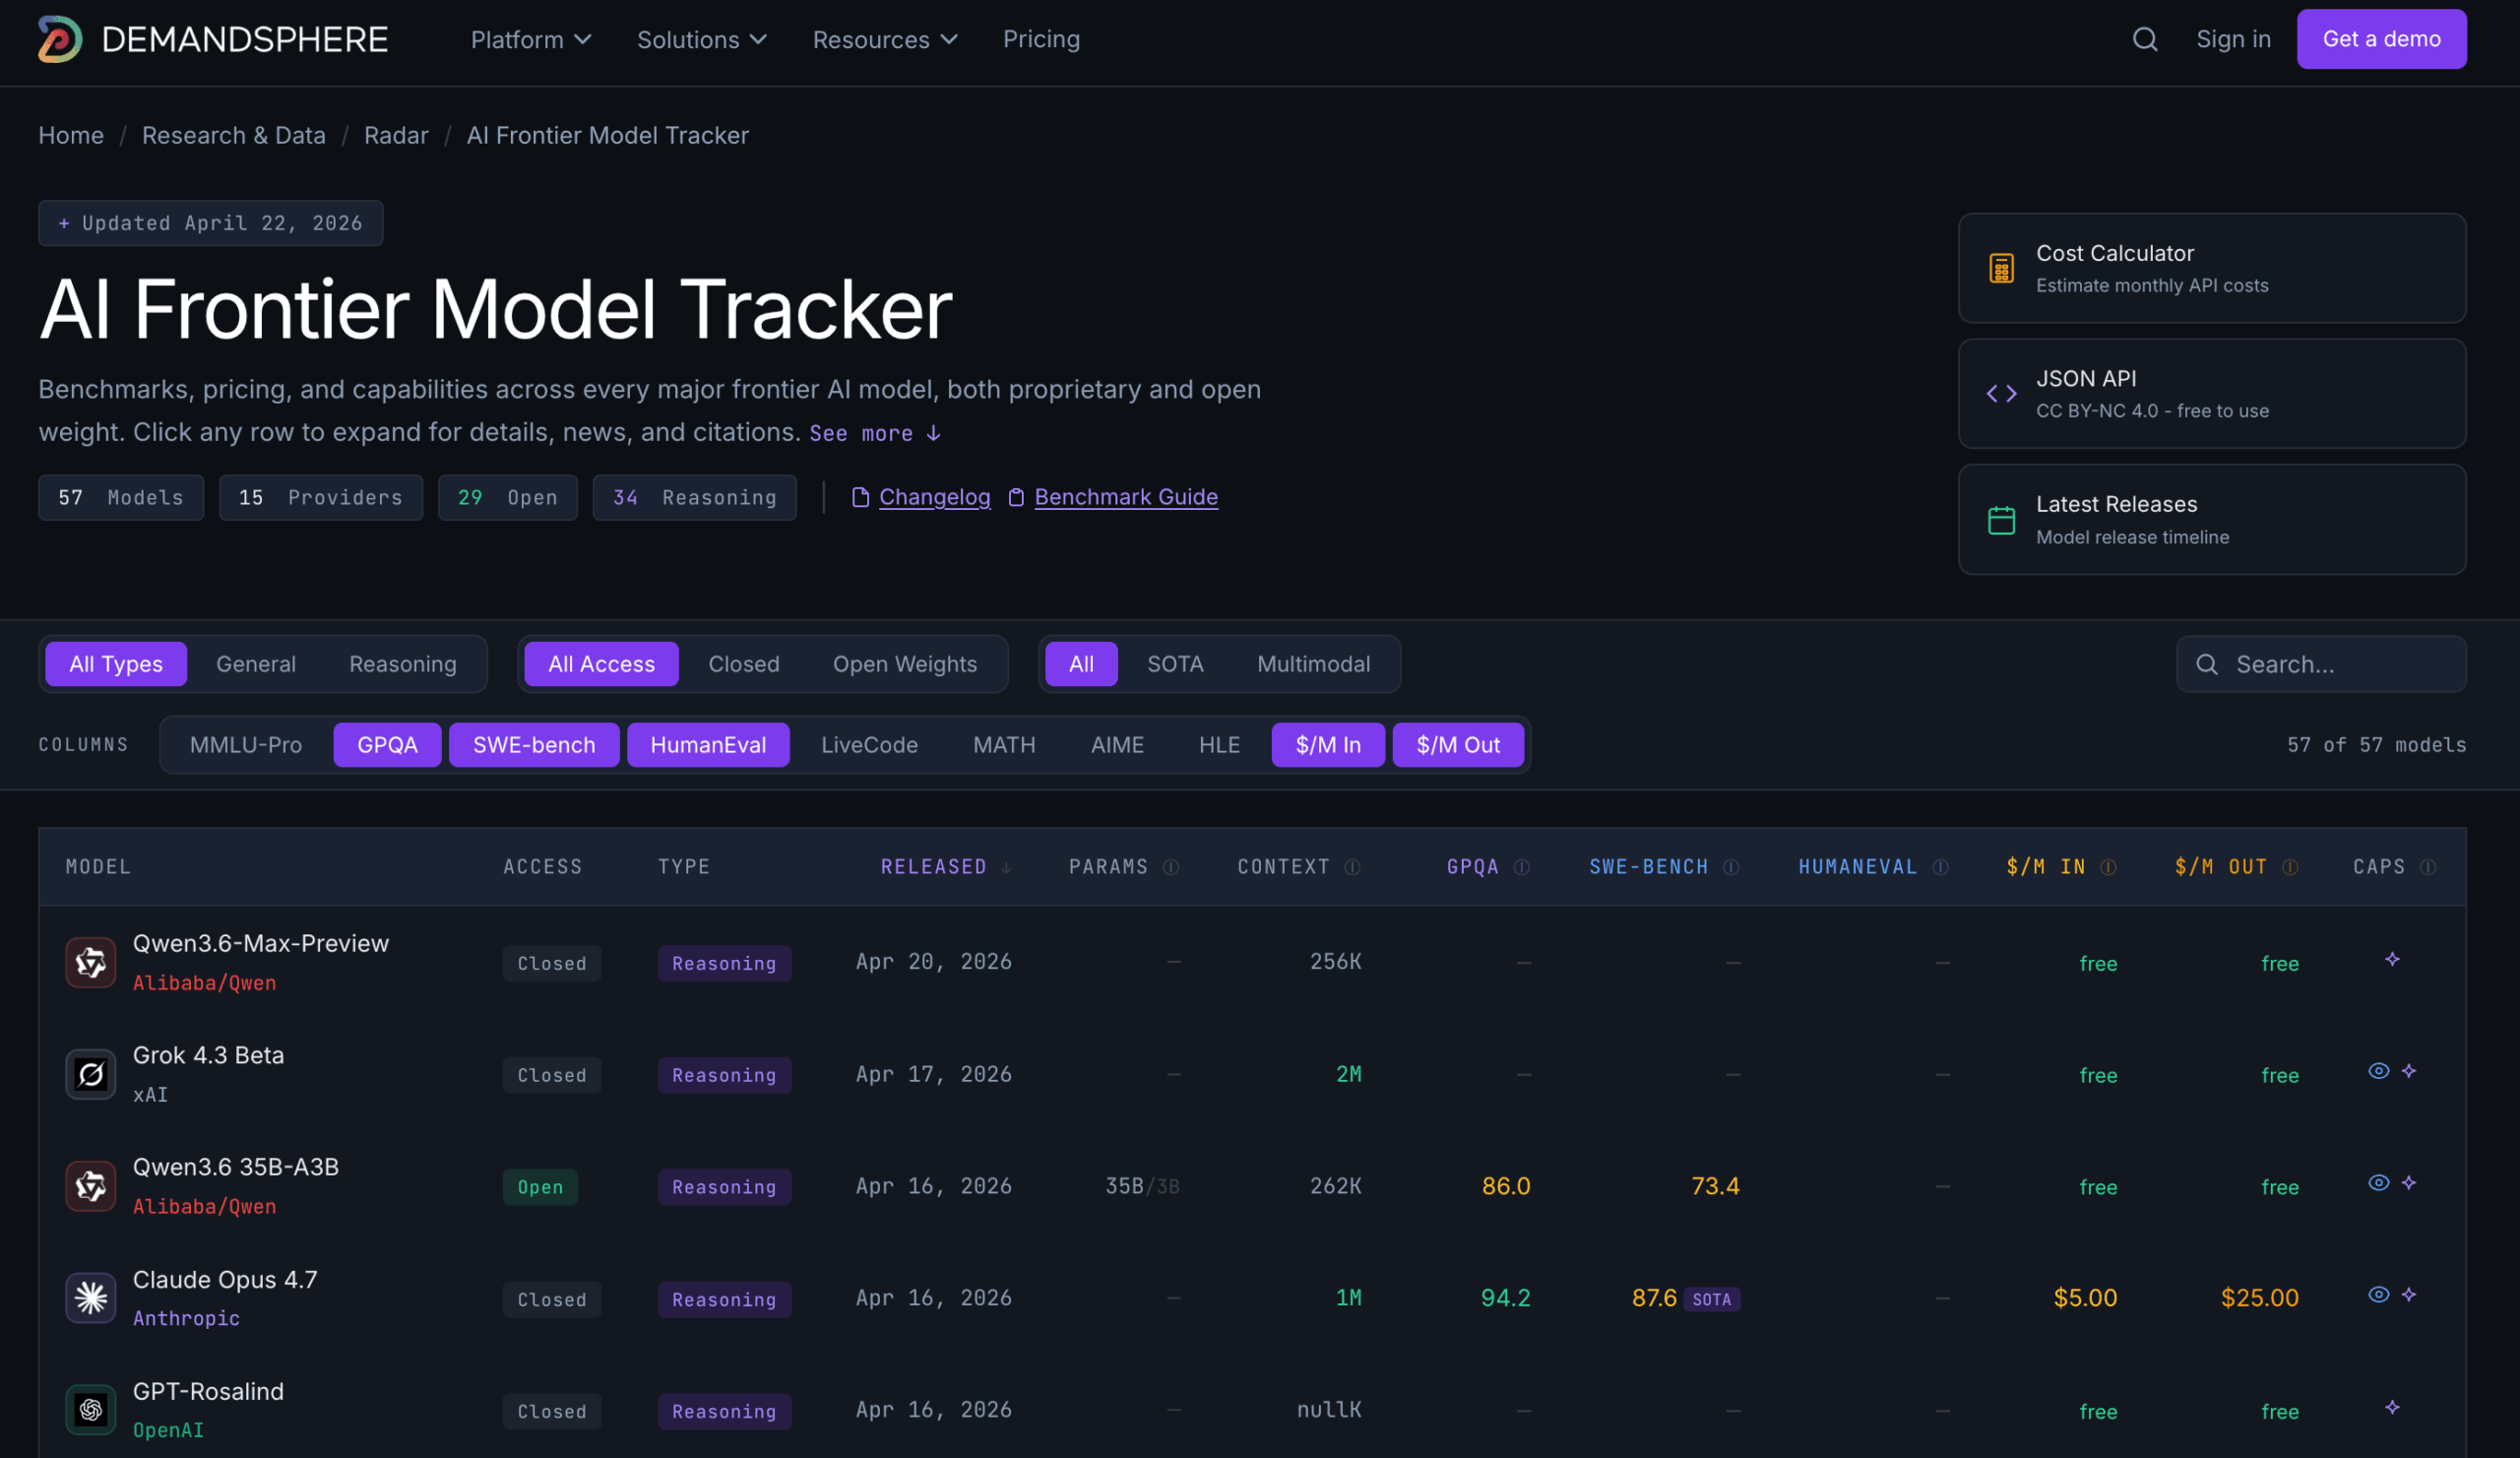This screenshot has height=1458, width=2520.
Task: Select the Reasoning type filter
Action: pos(402,664)
